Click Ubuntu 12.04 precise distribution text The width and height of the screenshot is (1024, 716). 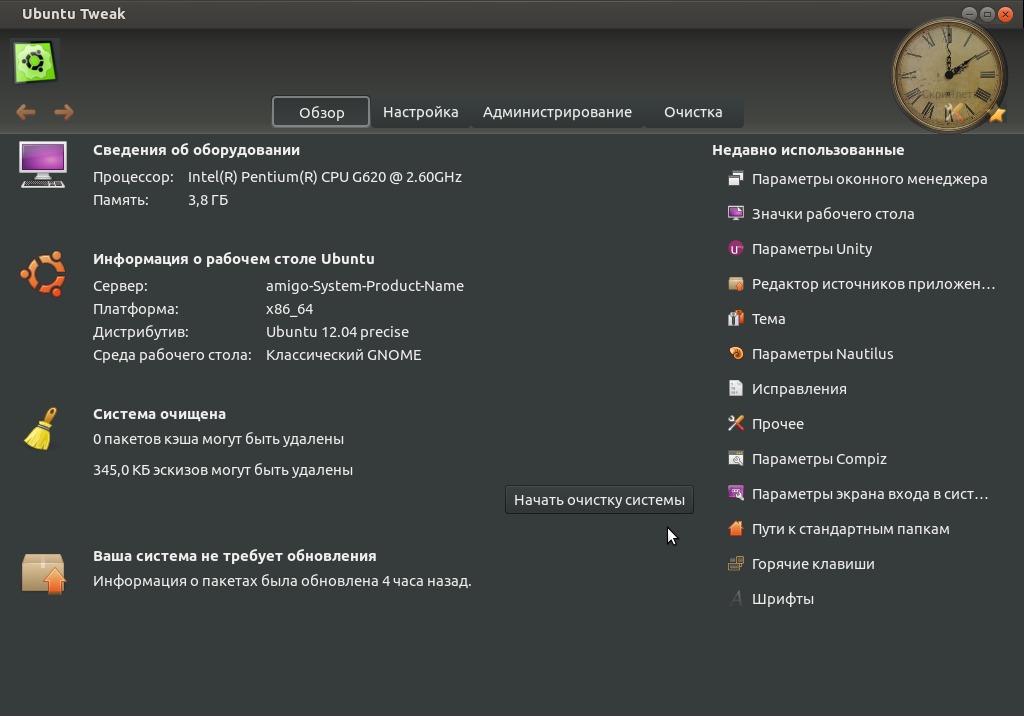337,332
